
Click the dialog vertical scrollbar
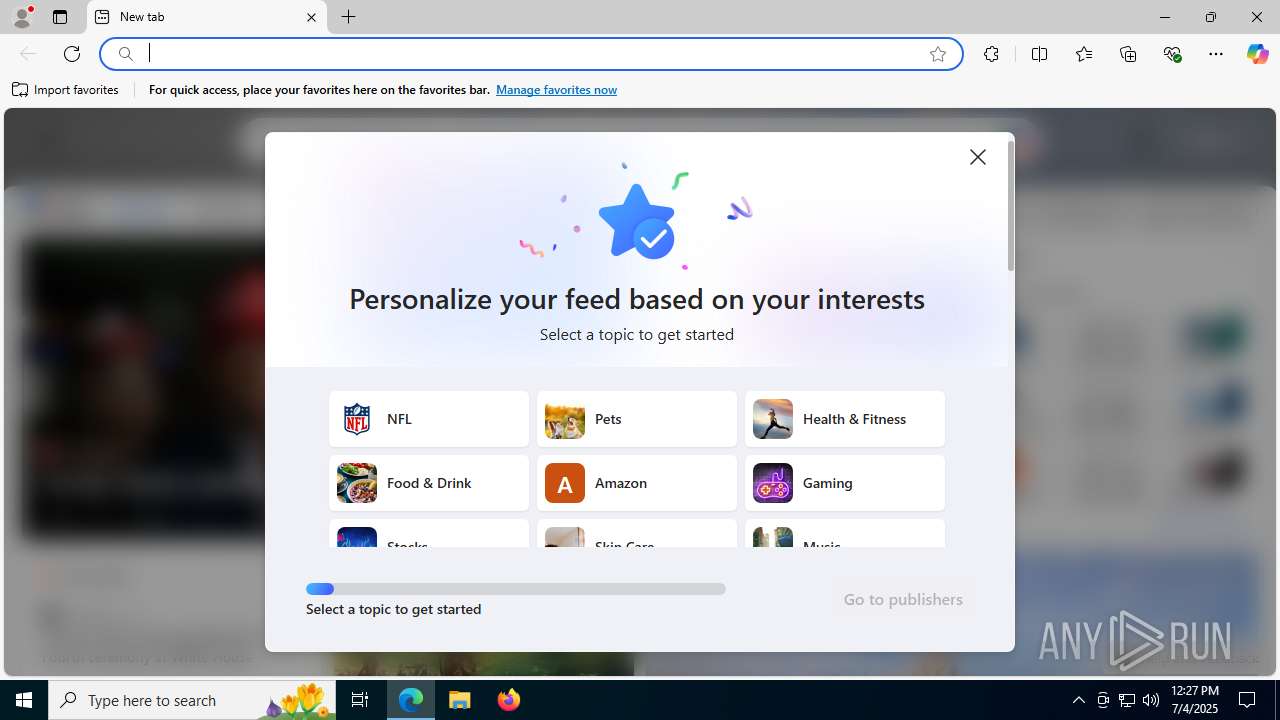(x=1011, y=206)
